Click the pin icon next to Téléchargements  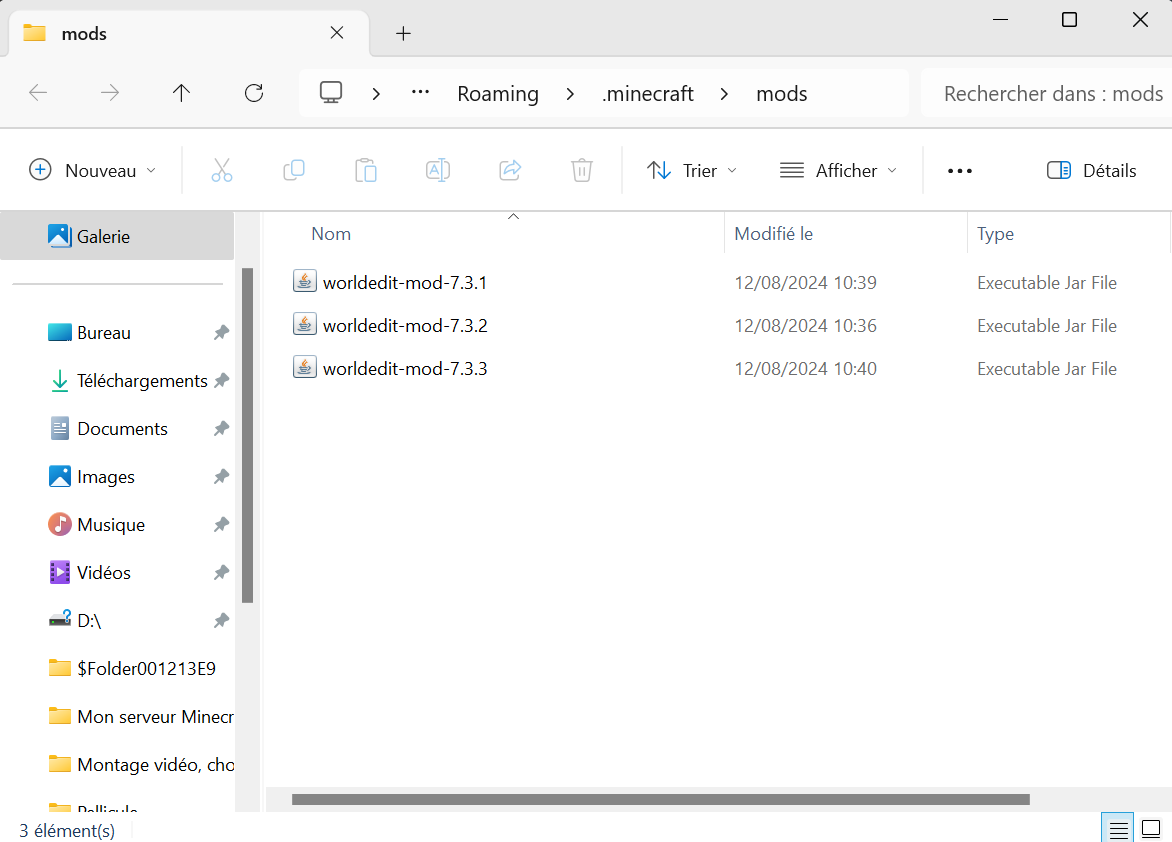click(221, 381)
